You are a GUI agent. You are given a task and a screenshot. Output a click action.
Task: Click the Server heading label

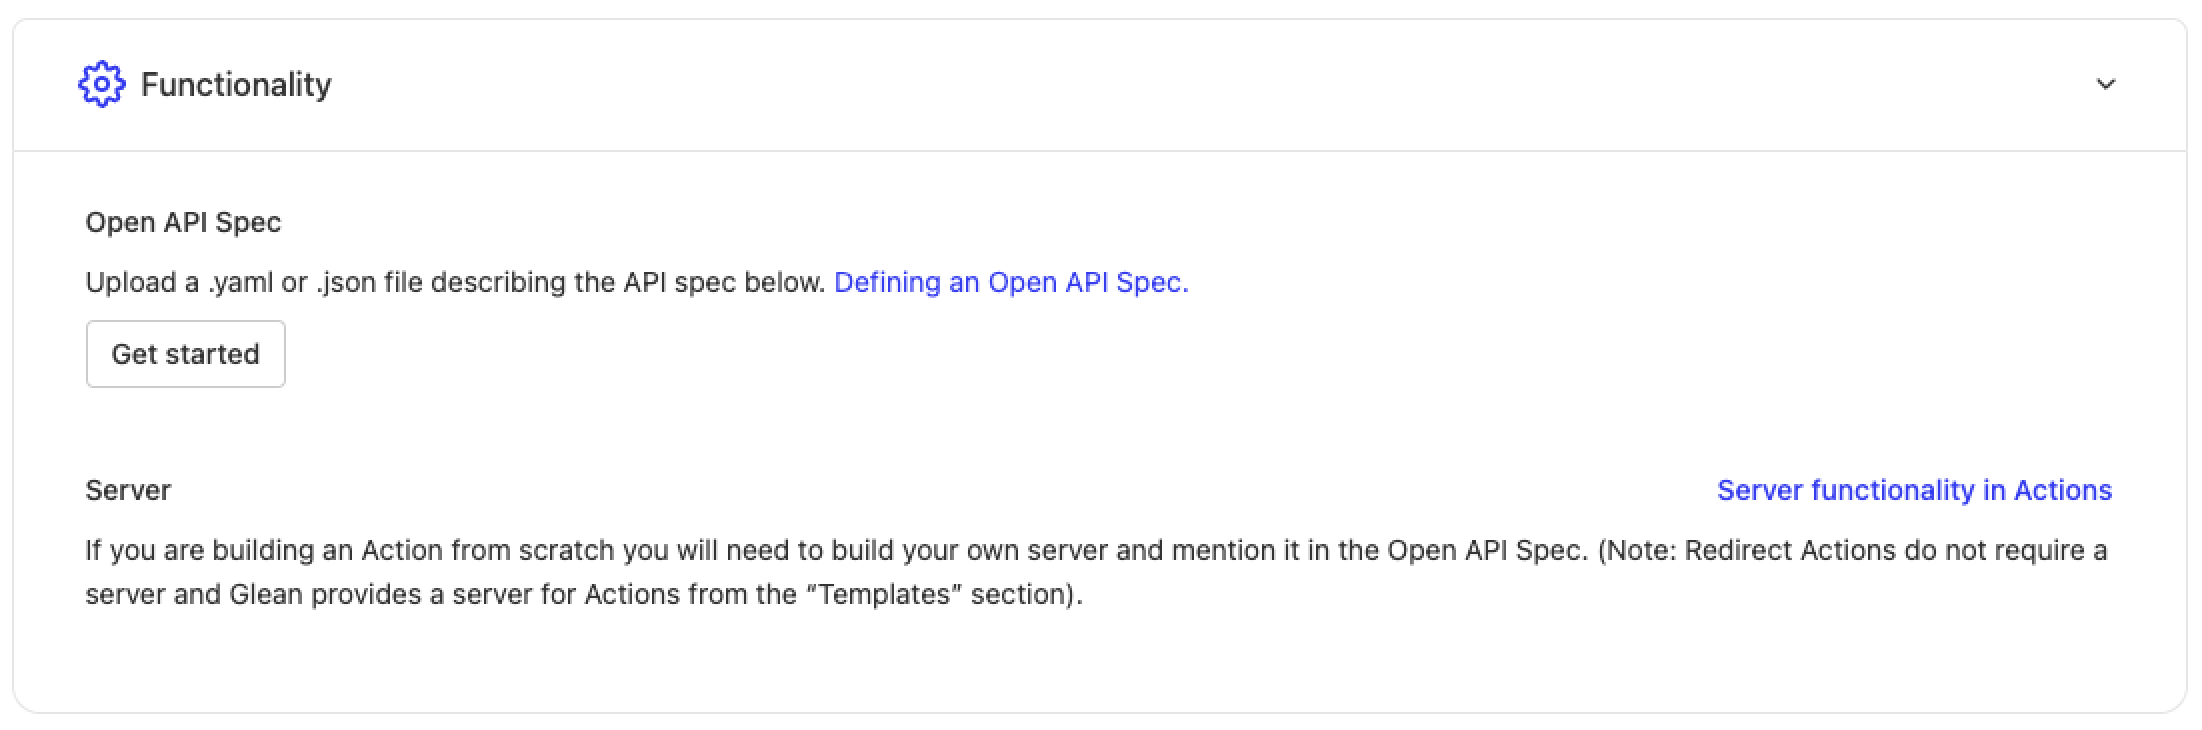pos(128,490)
